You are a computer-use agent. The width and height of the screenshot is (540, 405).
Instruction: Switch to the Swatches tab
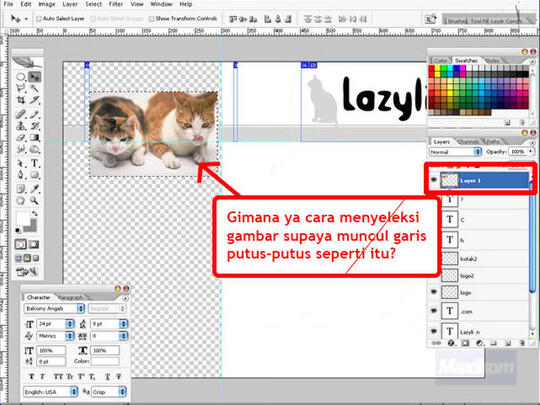click(x=466, y=61)
